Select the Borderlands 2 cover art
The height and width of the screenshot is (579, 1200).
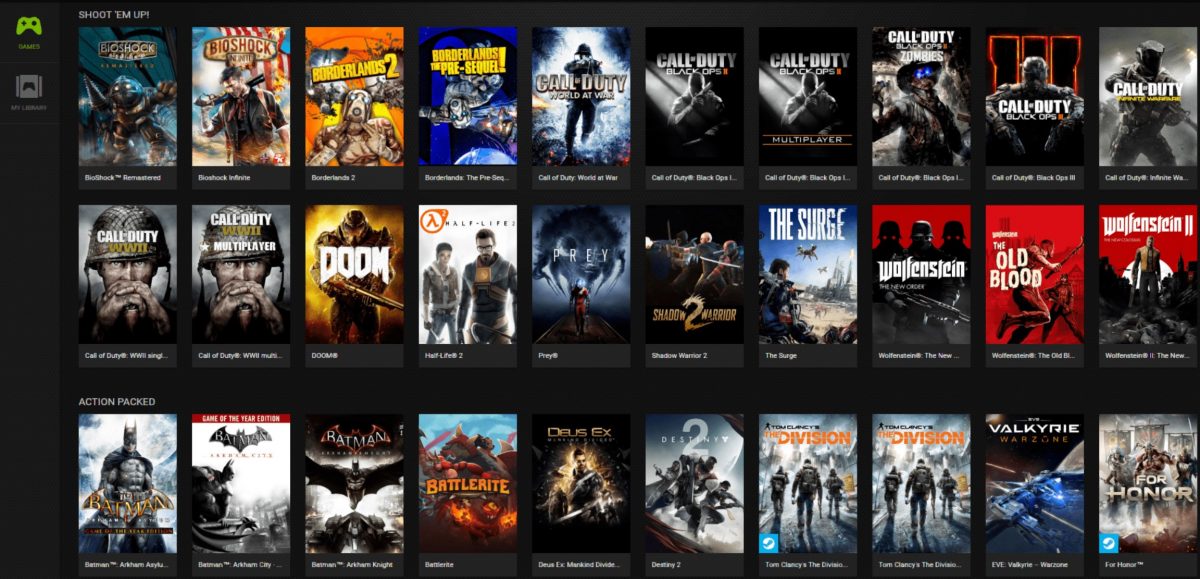[354, 96]
